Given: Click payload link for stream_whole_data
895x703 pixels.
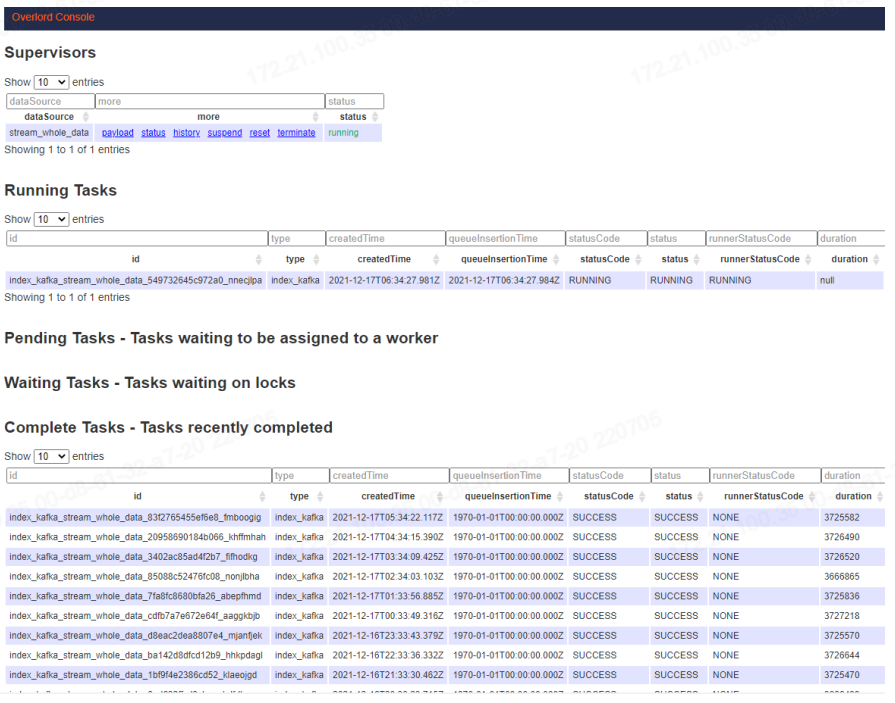Looking at the screenshot, I should coord(117,133).
